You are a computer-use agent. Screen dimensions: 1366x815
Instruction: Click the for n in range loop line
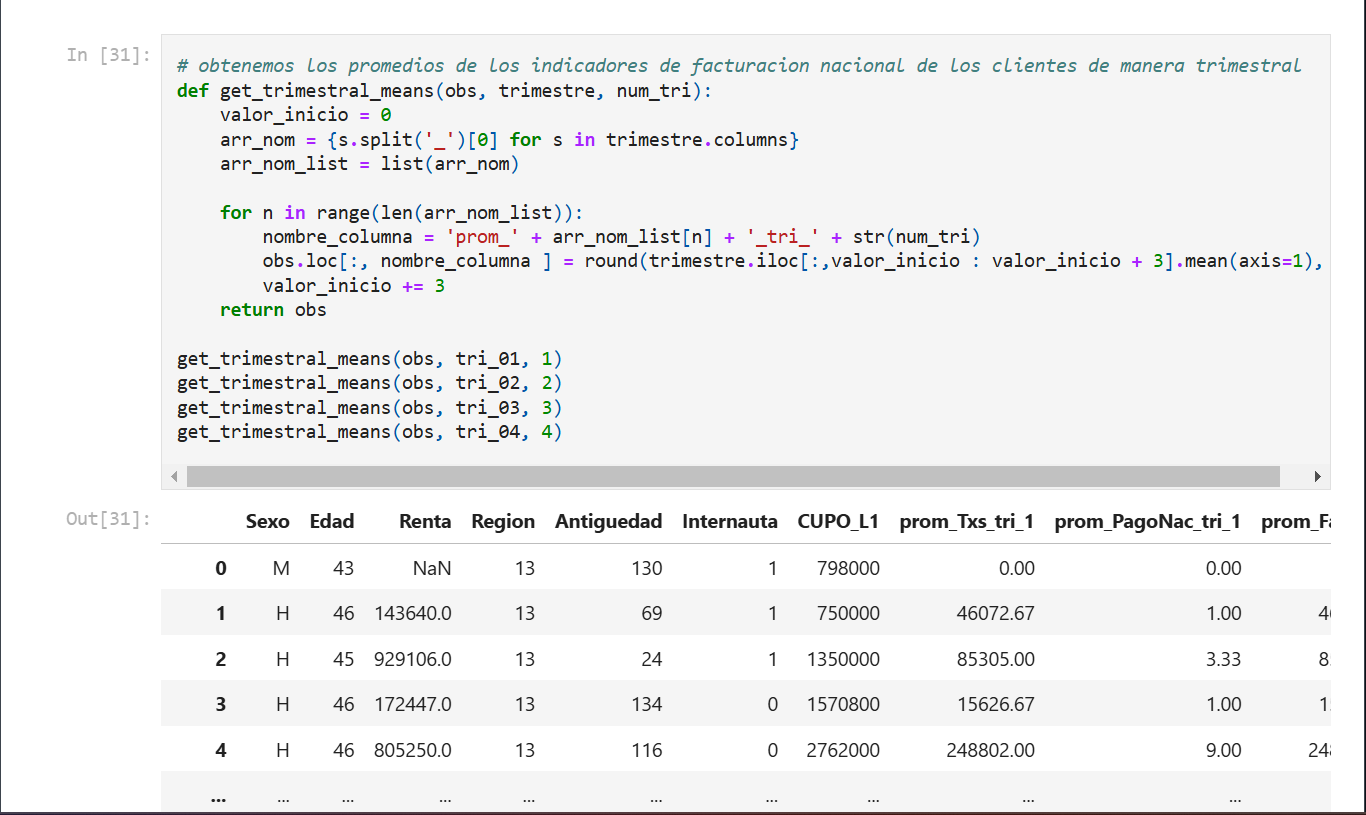click(401, 213)
